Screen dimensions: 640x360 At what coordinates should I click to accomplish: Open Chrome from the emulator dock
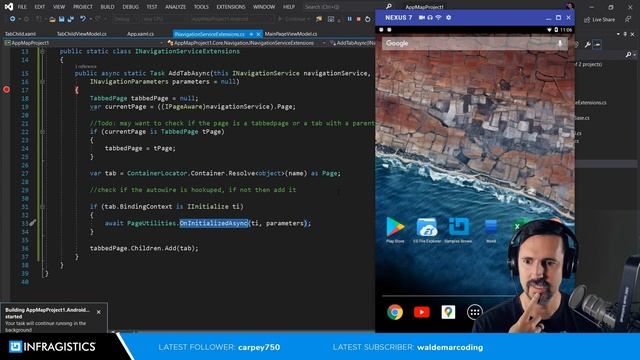point(395,312)
